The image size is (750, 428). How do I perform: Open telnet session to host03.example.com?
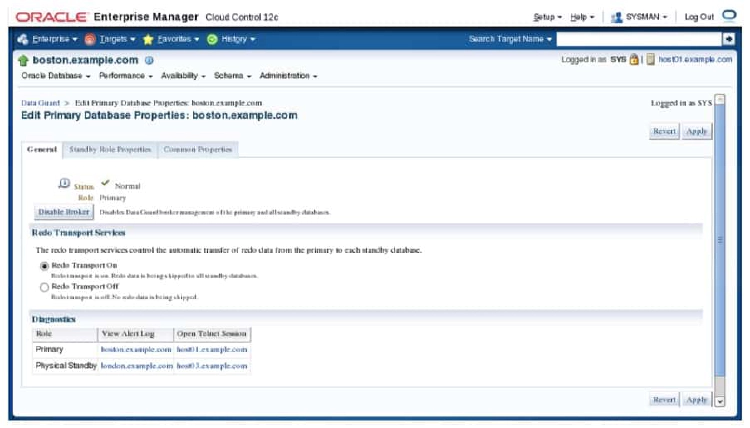point(212,366)
